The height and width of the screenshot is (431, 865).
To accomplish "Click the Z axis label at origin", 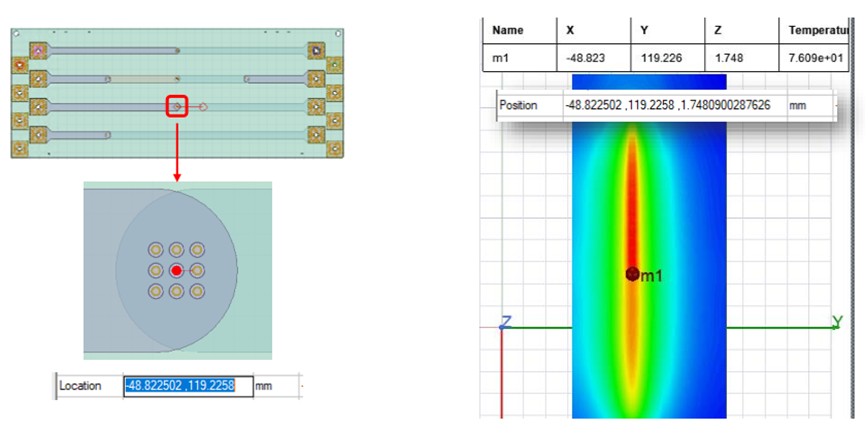I will 505,322.
